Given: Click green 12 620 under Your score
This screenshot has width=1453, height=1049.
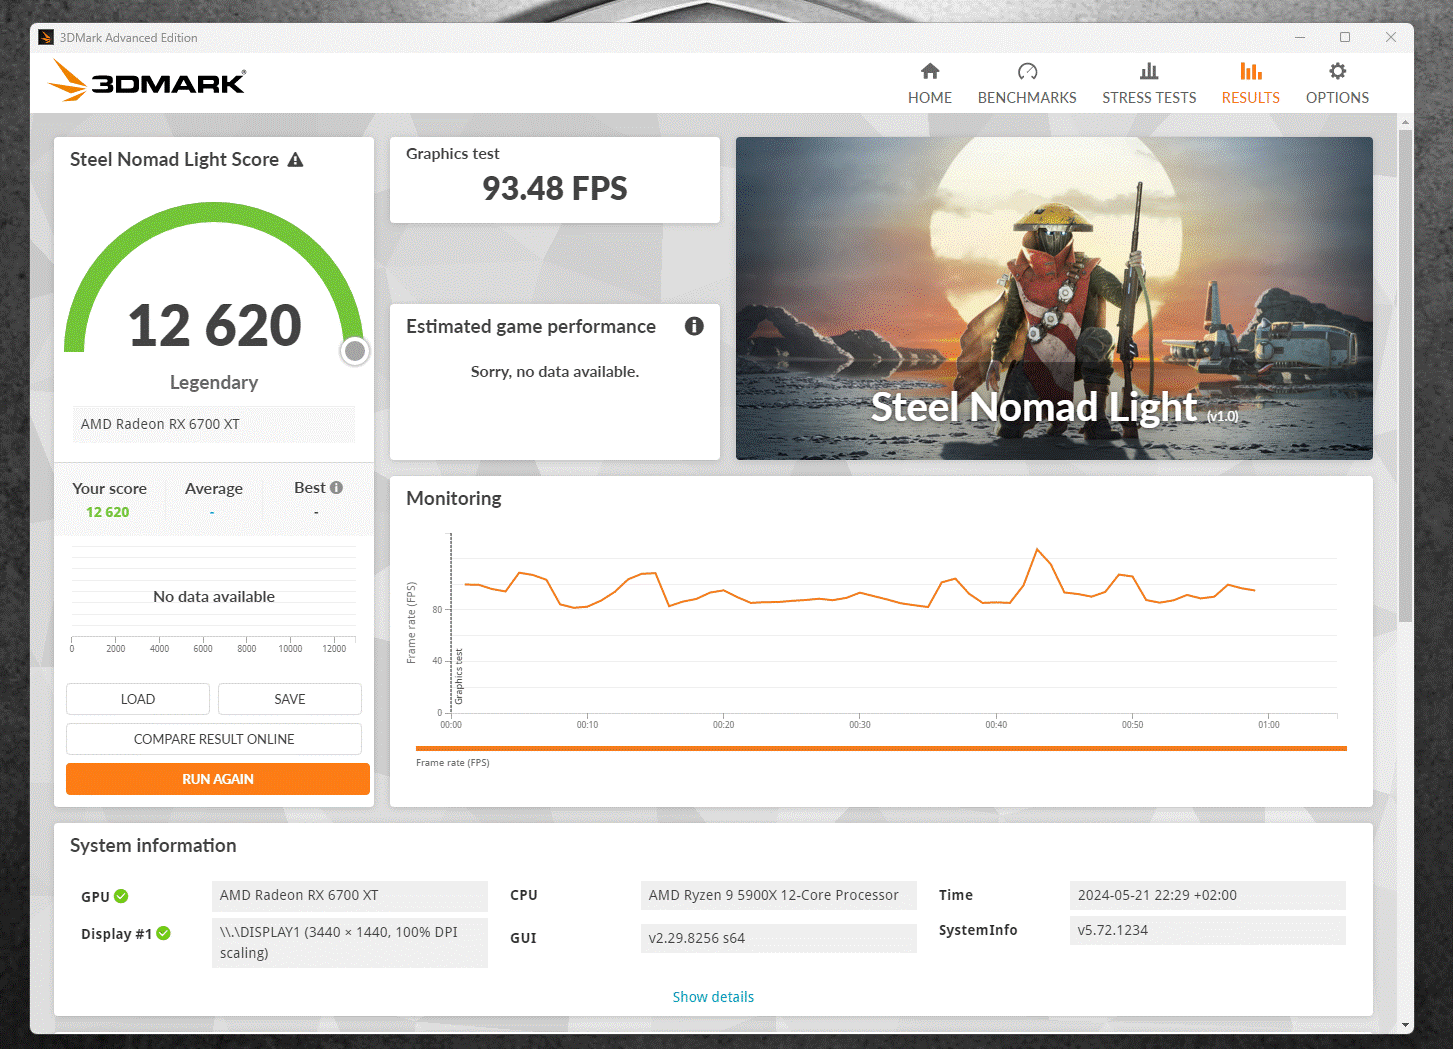Looking at the screenshot, I should point(107,512).
